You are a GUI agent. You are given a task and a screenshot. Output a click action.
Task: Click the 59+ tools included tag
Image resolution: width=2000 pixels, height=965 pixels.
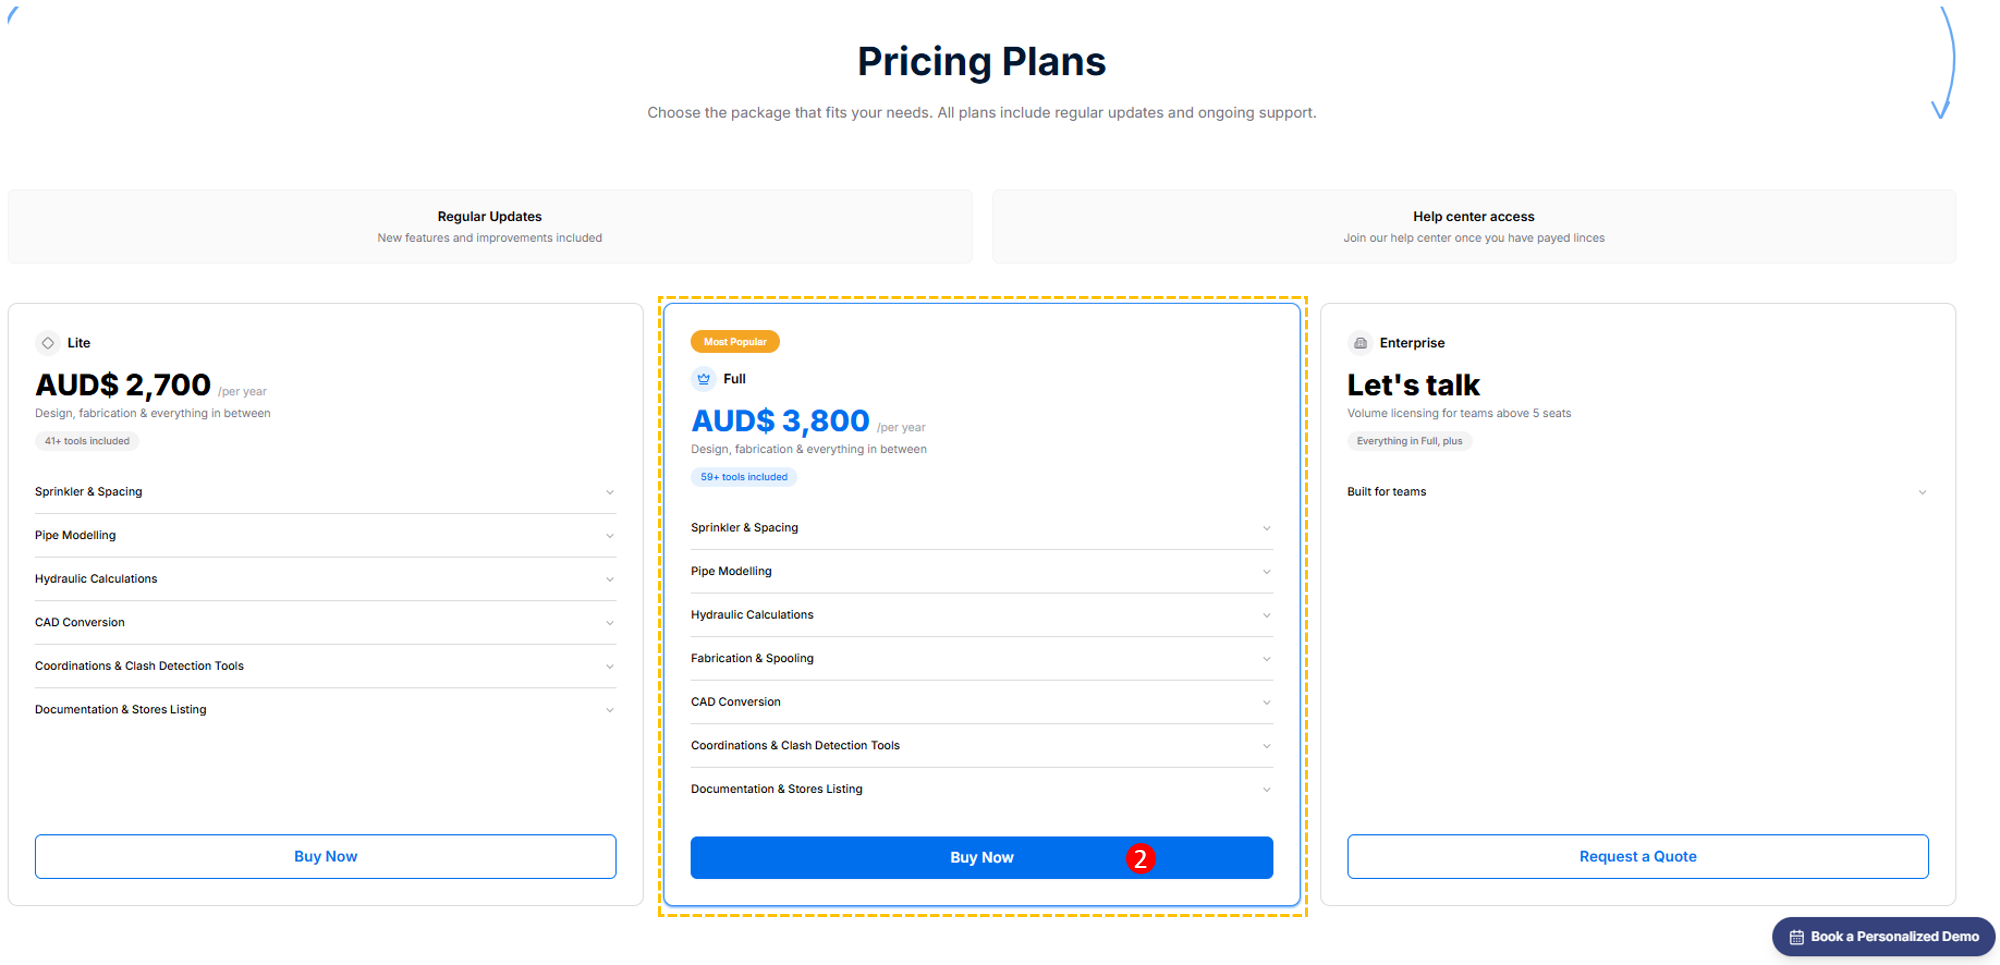[744, 477]
